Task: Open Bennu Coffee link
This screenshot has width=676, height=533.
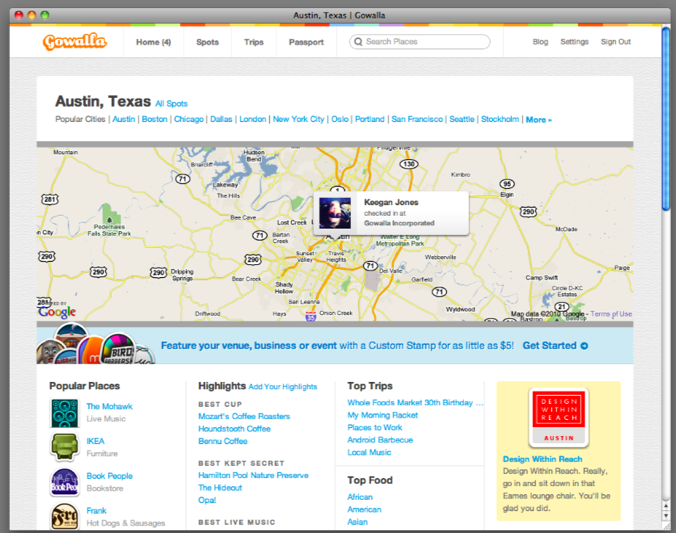Action: [223, 441]
